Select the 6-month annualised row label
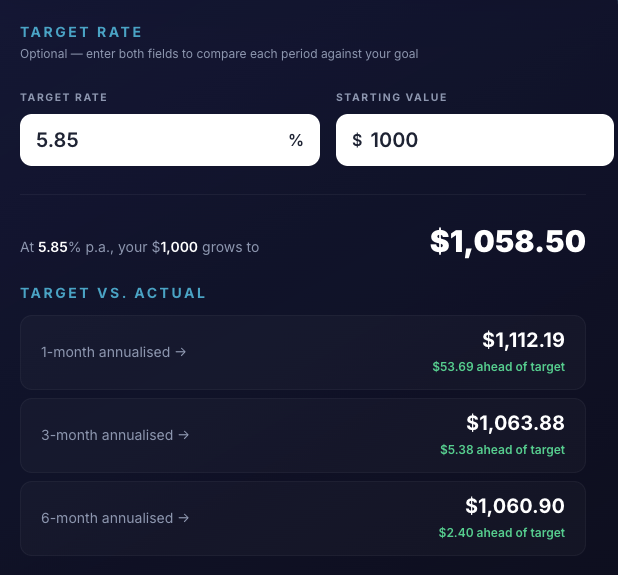Viewport: 618px width, 575px height. [x=114, y=518]
